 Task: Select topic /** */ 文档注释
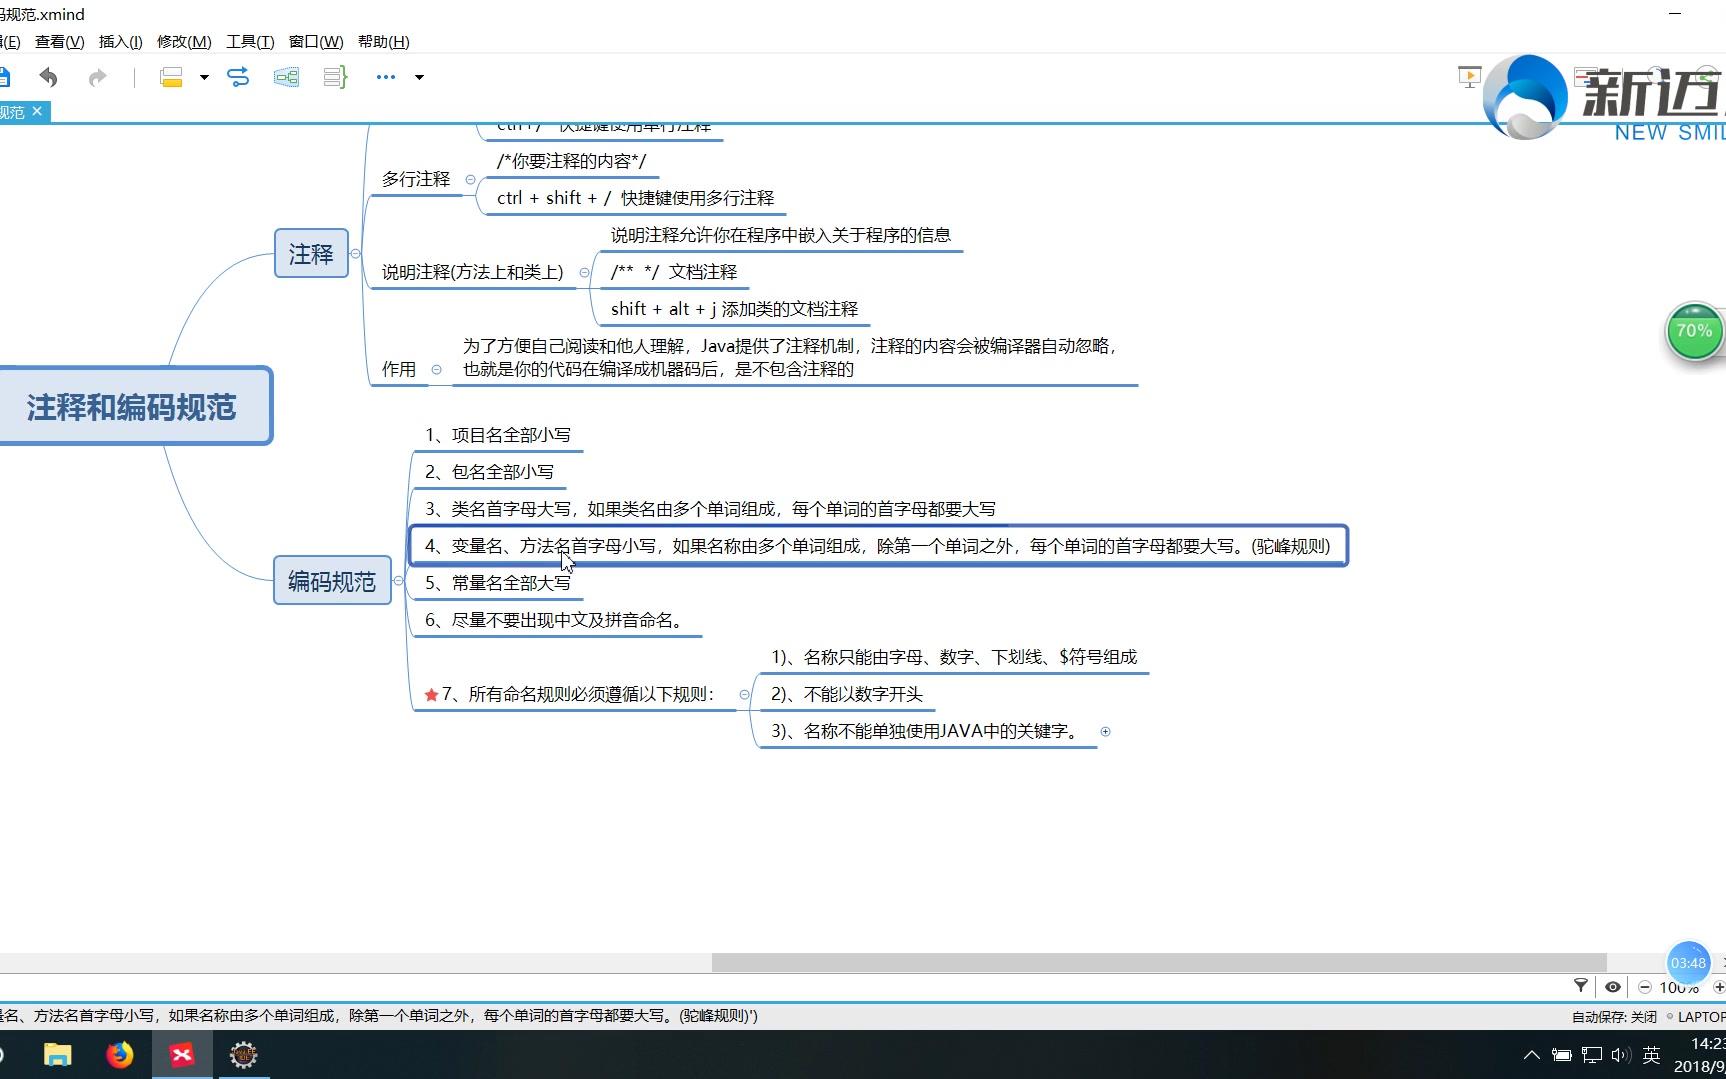pyautogui.click(x=674, y=272)
